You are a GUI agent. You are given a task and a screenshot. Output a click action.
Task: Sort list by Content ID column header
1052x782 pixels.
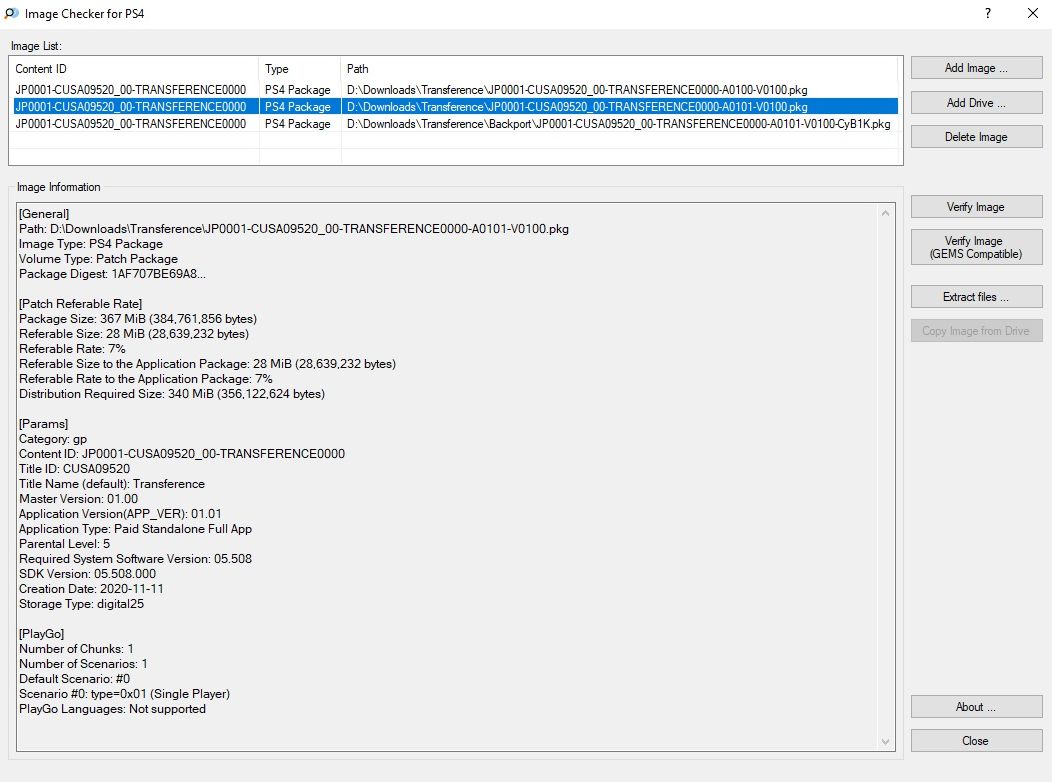click(x=135, y=68)
